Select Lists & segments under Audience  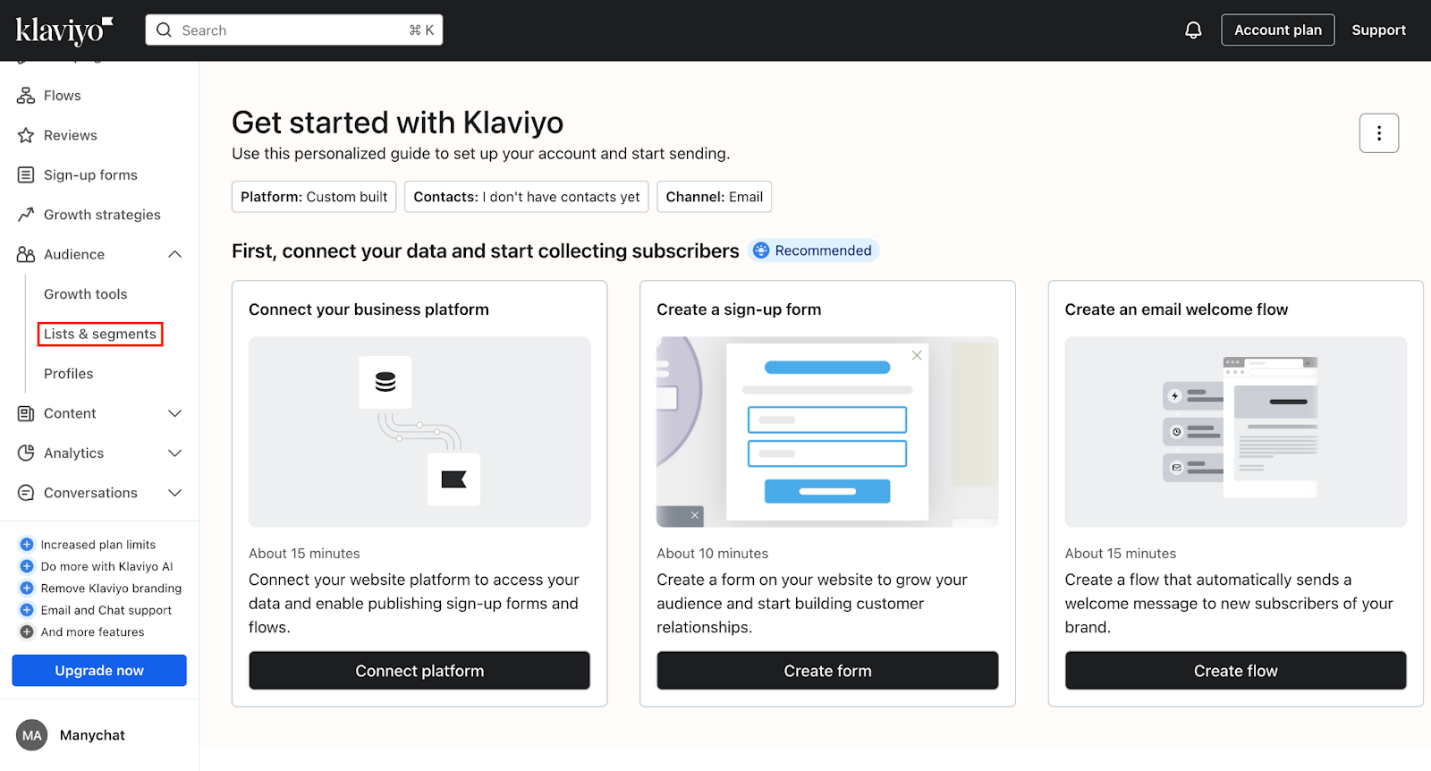(99, 333)
